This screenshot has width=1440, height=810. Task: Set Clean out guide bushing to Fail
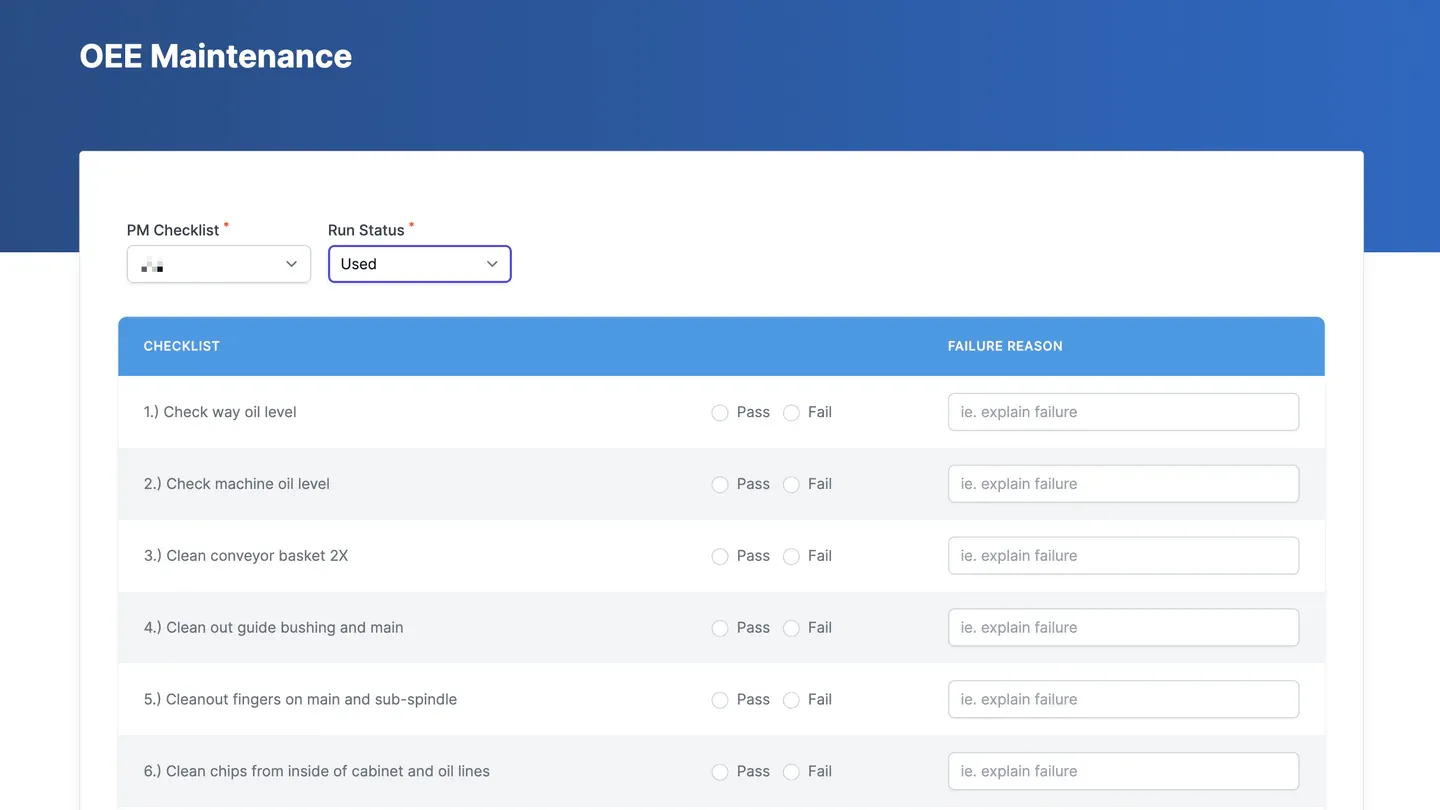791,629
